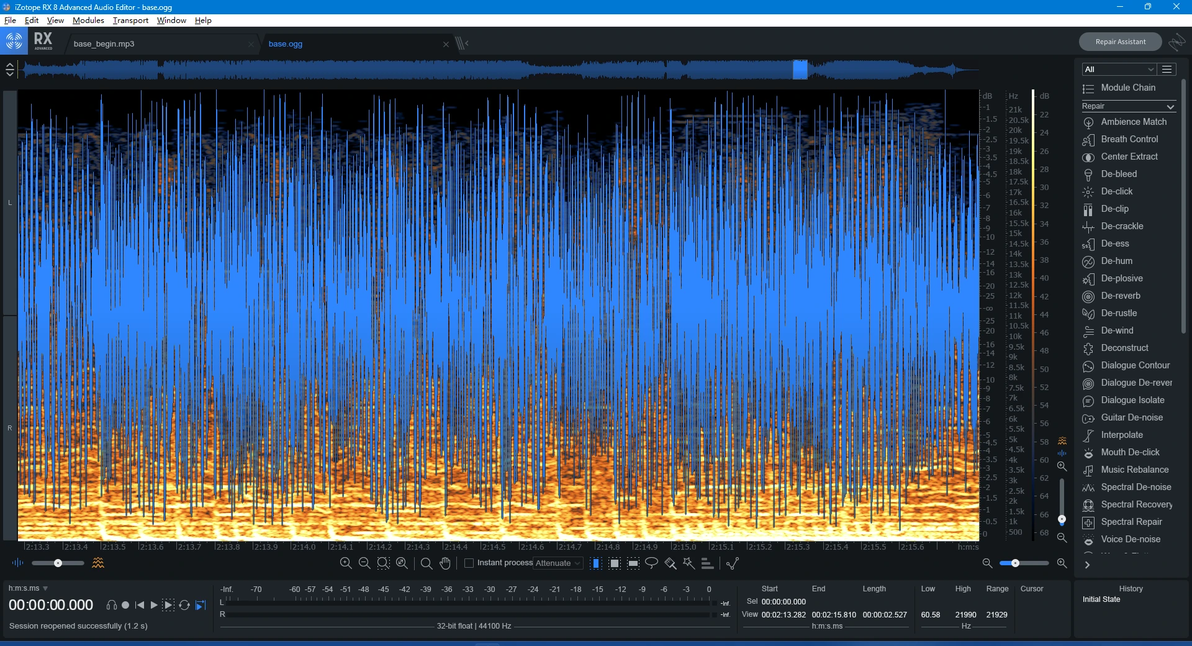Click the Repair Assistant button
The image size is (1192, 646).
click(1119, 42)
